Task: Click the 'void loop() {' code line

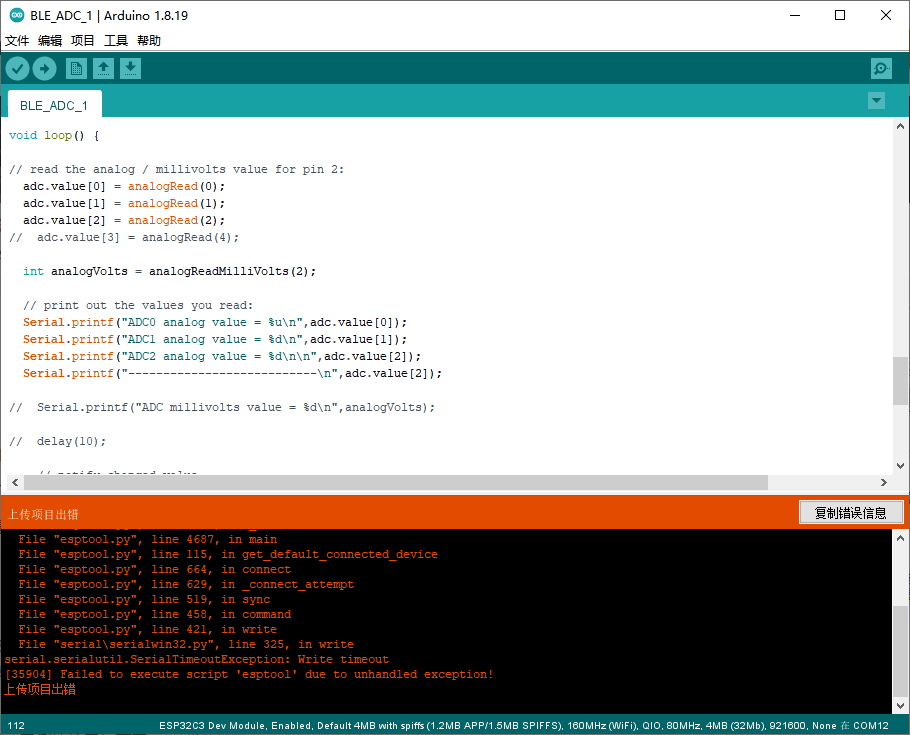Action: pyautogui.click(x=55, y=135)
